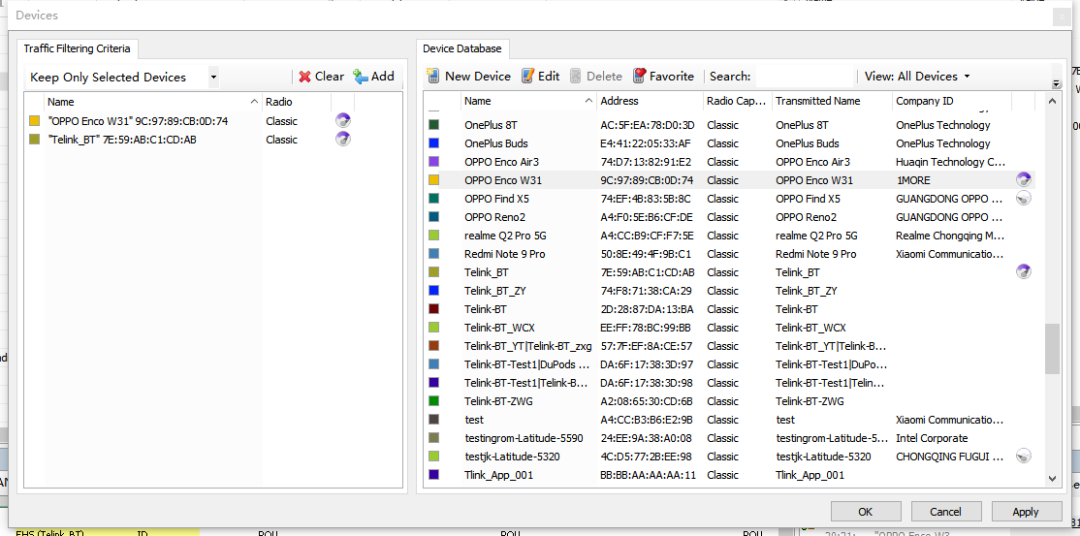Click the small menu icon above the scrollbar
The width and height of the screenshot is (1080, 536).
1057,84
